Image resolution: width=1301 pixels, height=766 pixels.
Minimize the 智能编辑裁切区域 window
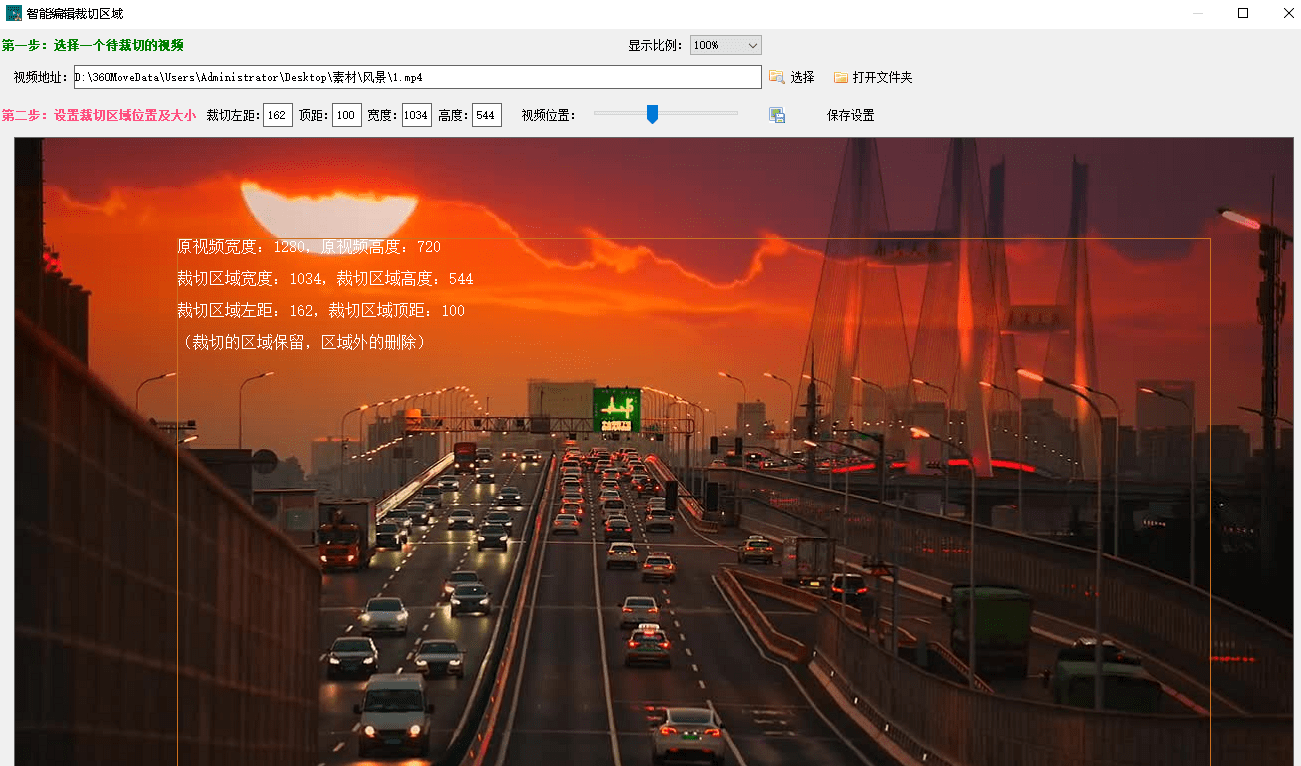pos(1198,13)
